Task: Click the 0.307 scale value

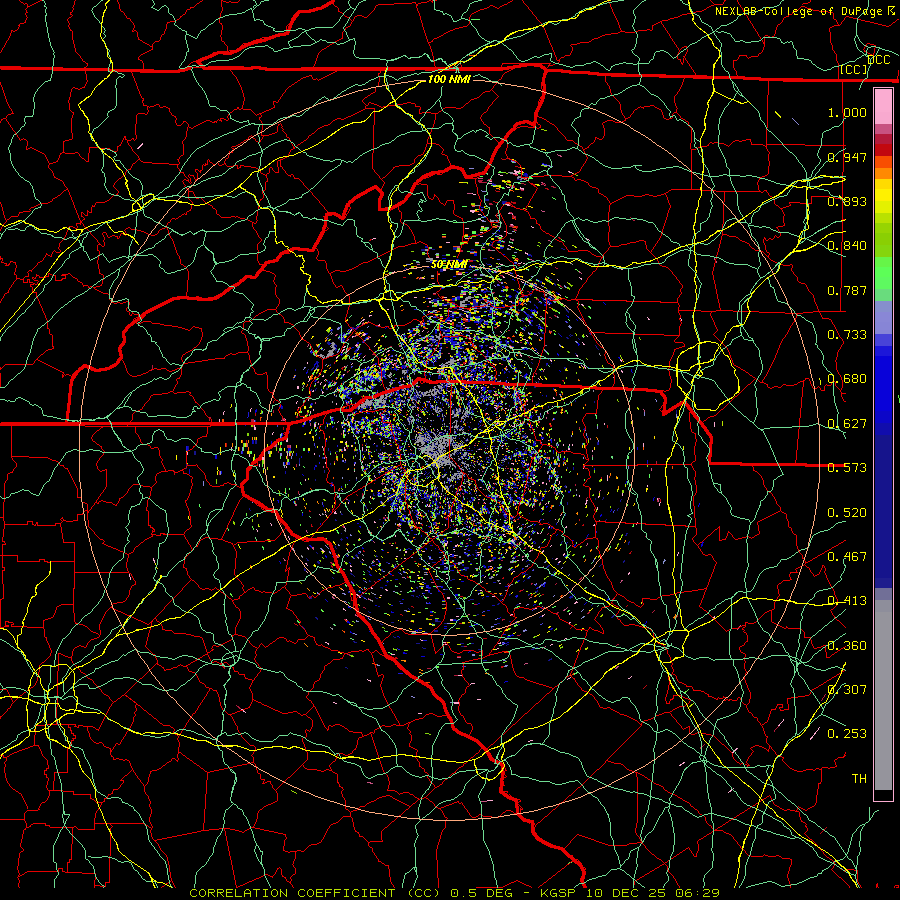Action: 847,689
